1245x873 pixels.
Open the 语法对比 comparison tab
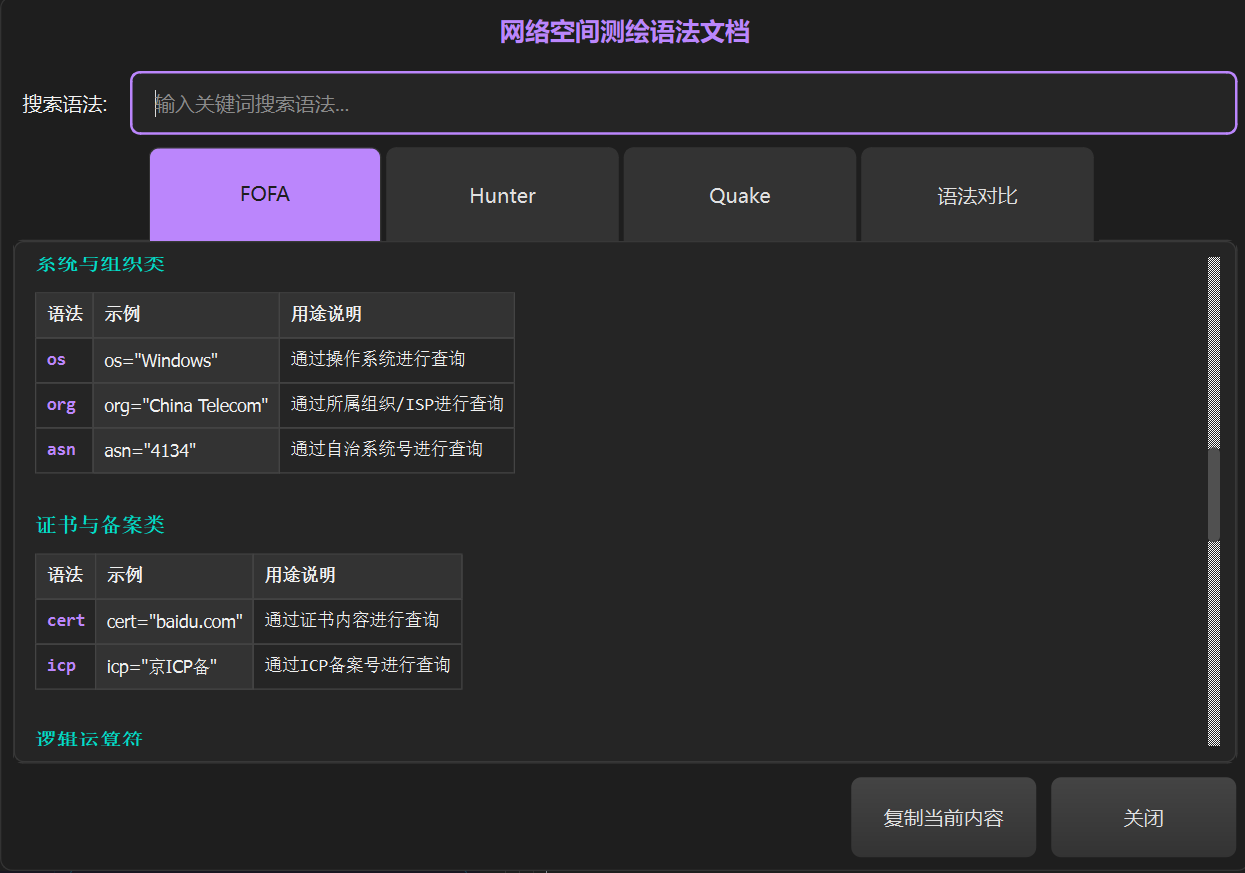(976, 196)
